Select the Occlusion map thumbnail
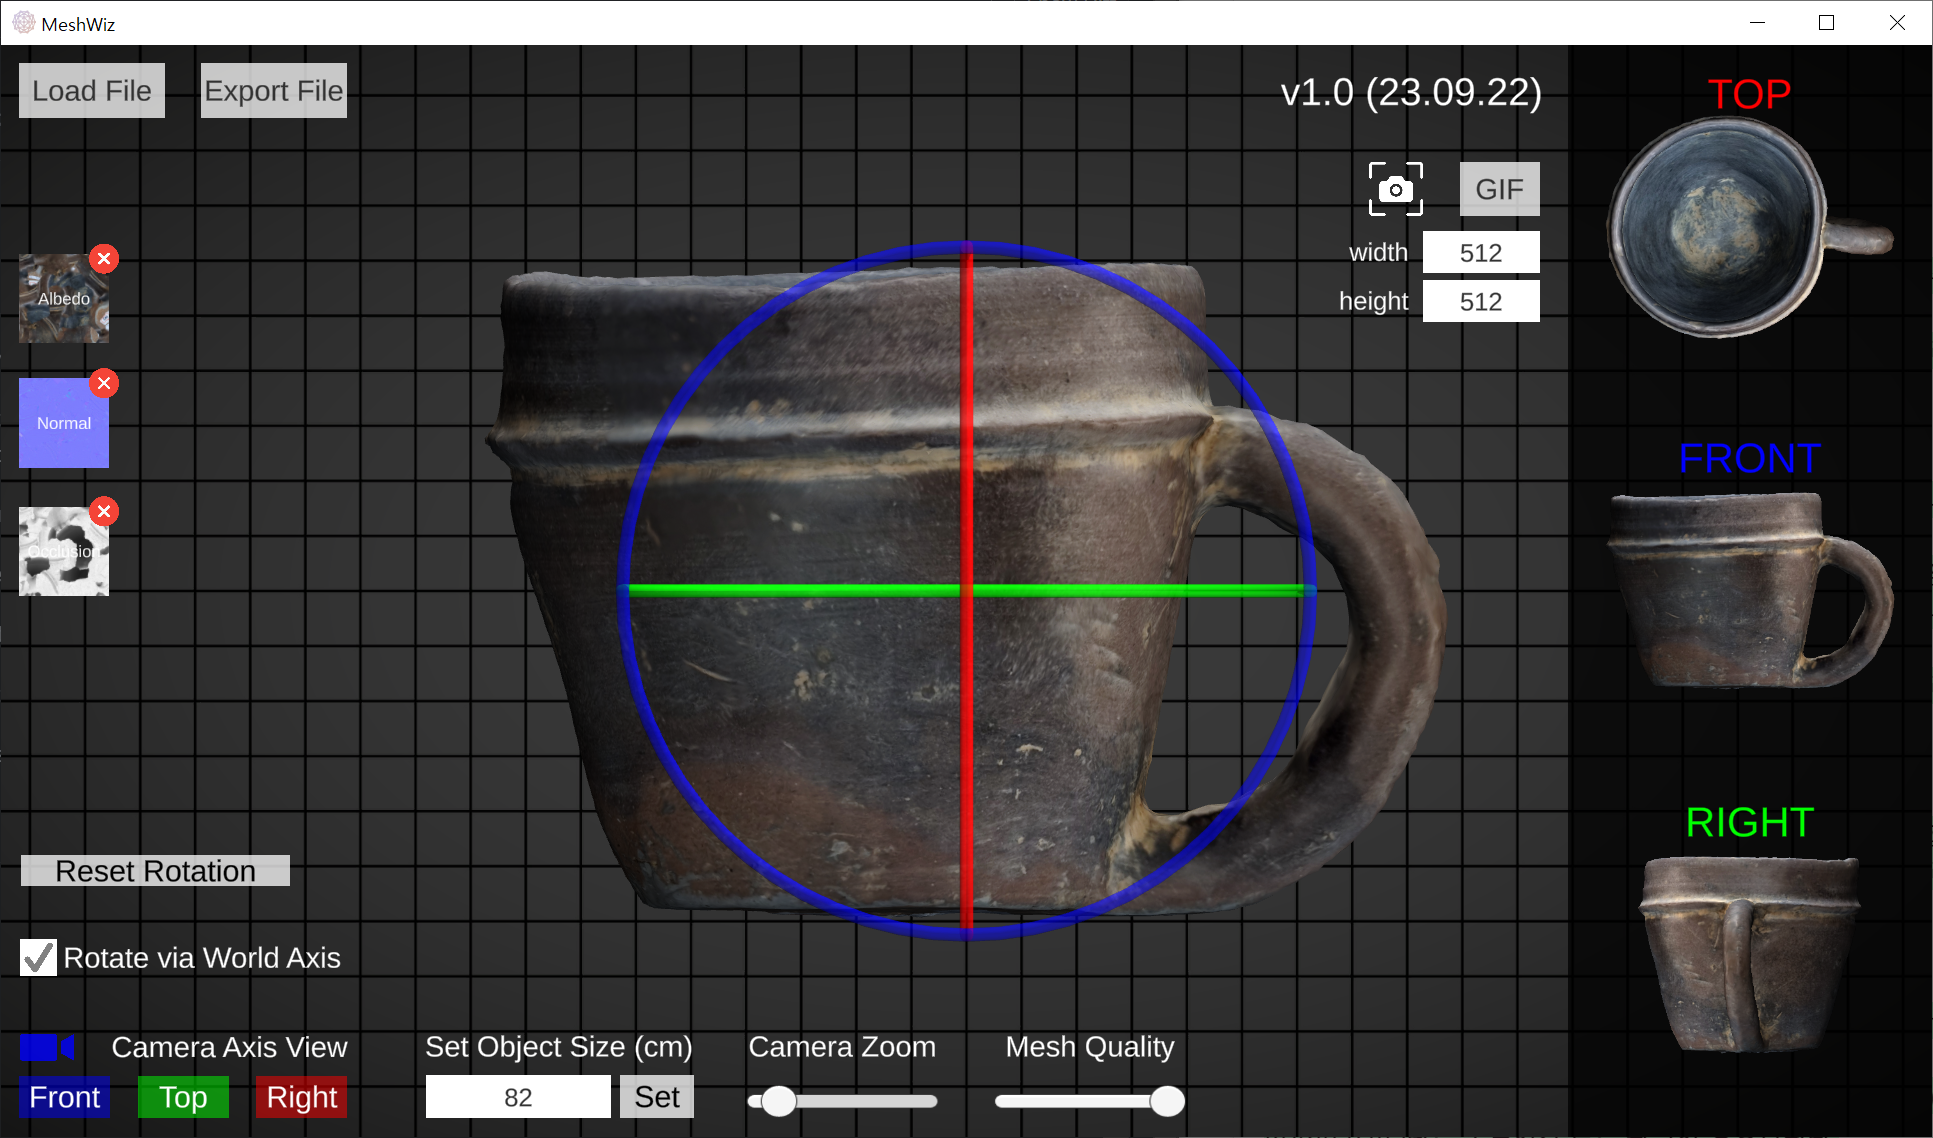 [x=64, y=551]
